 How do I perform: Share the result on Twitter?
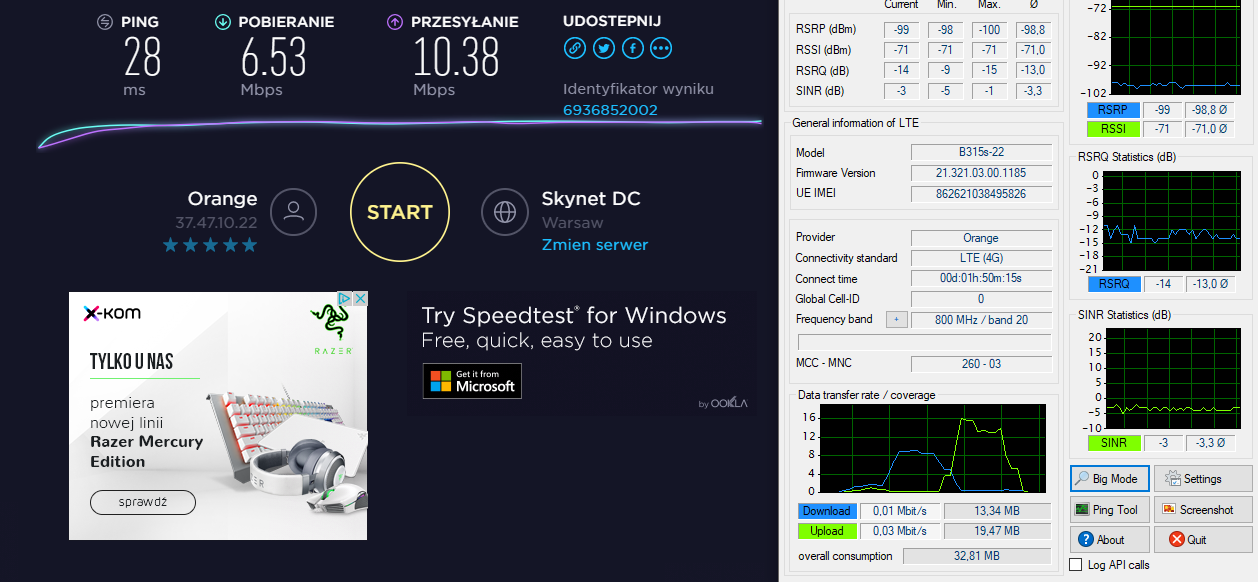[603, 47]
